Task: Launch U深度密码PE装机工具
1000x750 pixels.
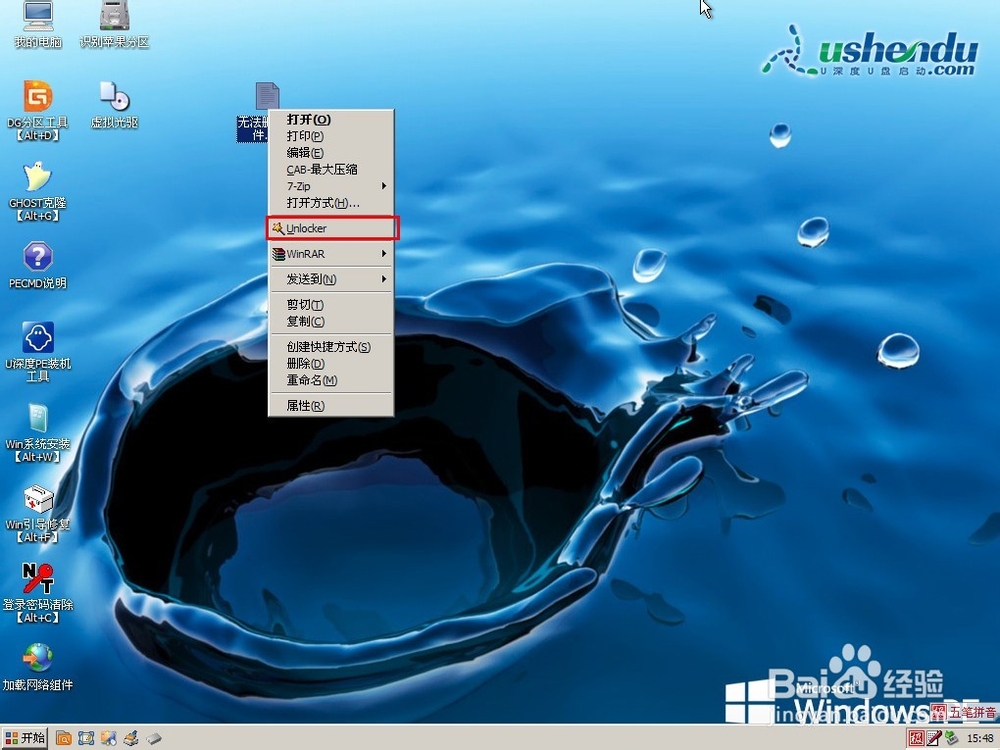Action: point(37,340)
